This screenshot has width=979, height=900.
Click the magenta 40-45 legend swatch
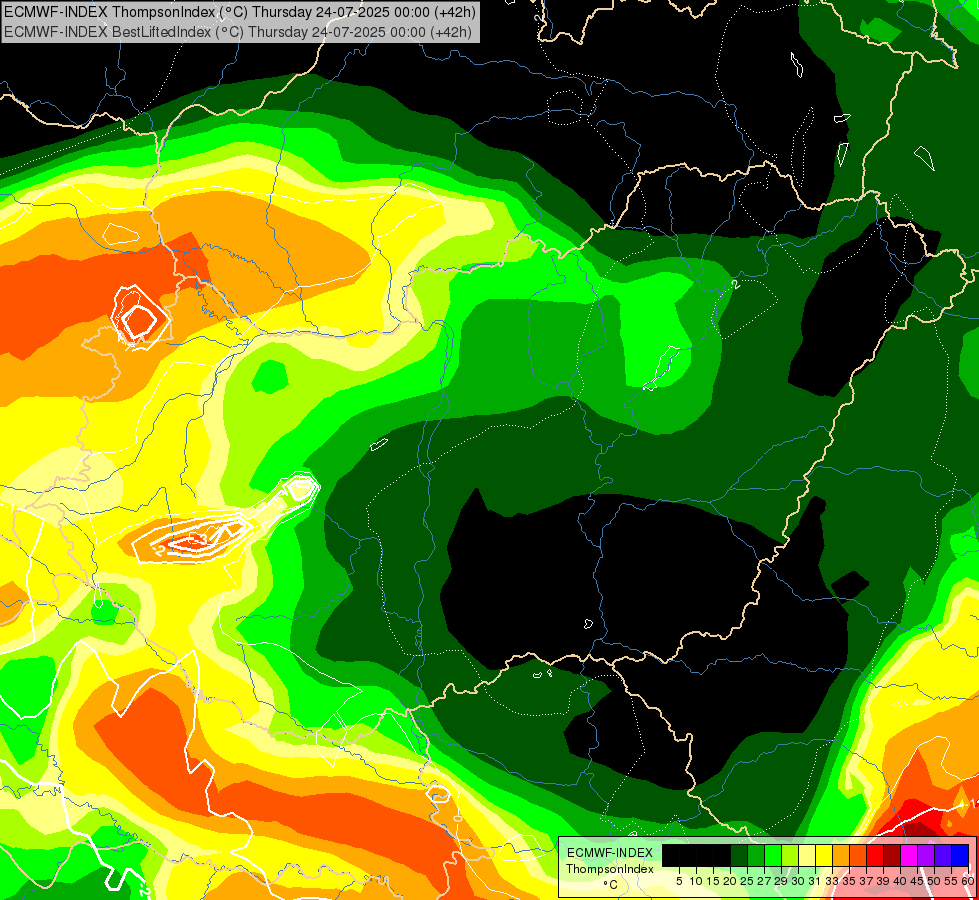909,855
